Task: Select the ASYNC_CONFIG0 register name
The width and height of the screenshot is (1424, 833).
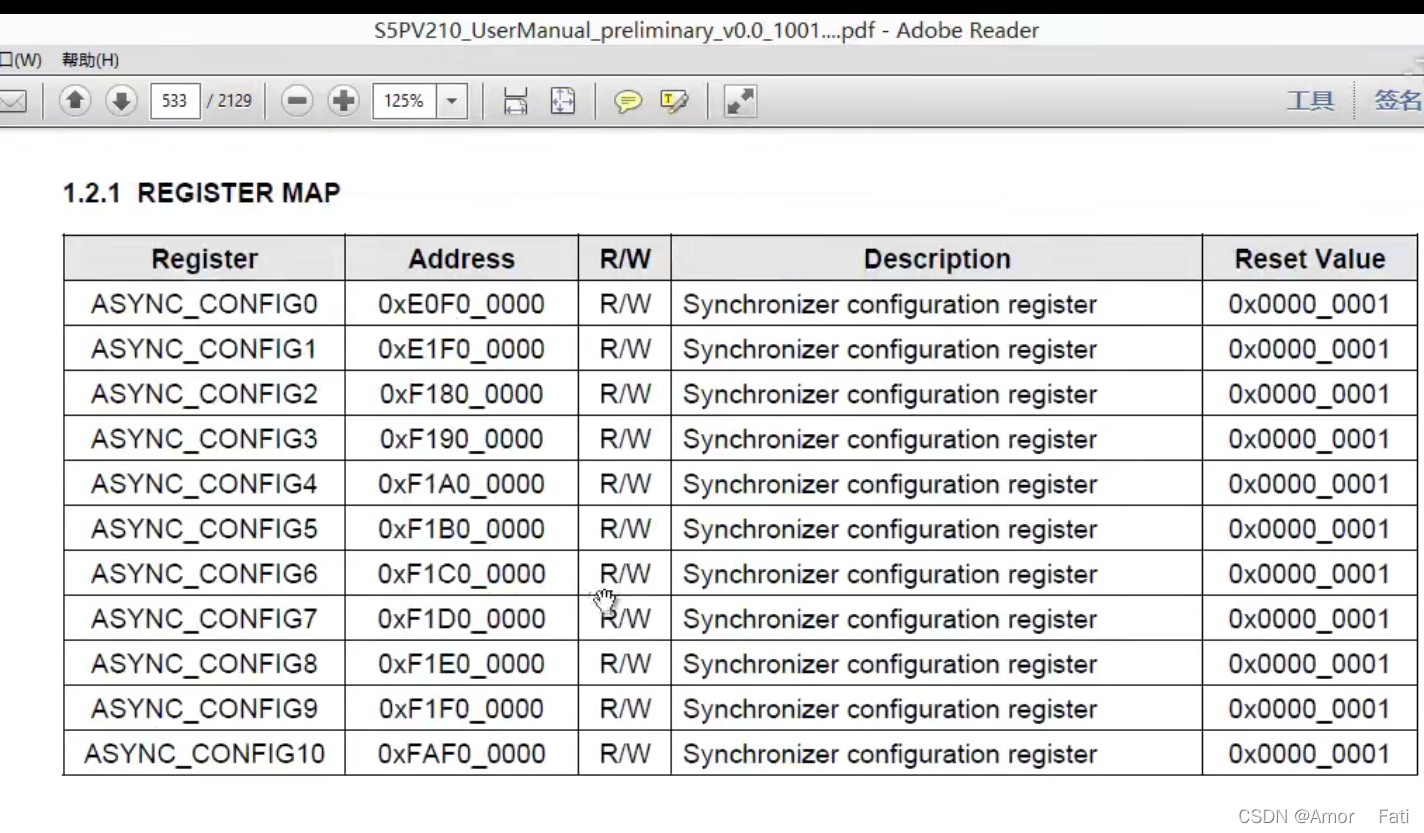Action: [204, 304]
